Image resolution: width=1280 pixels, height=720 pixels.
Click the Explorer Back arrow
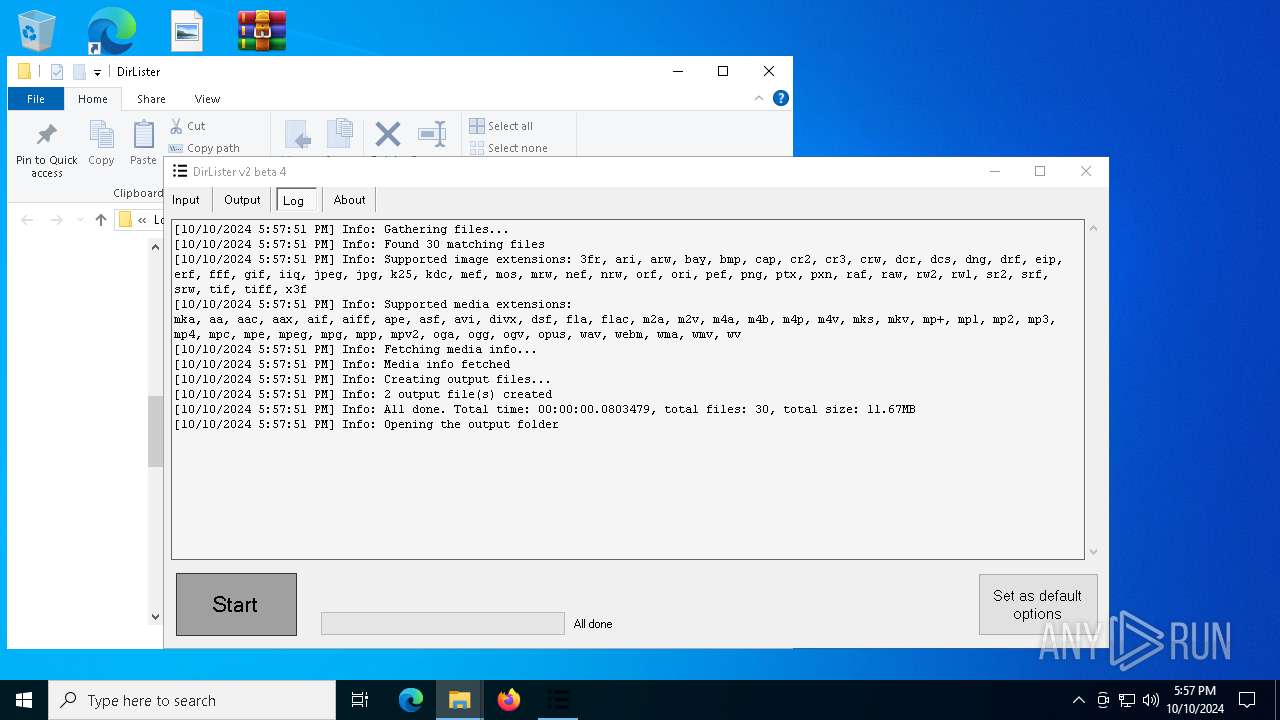click(27, 220)
